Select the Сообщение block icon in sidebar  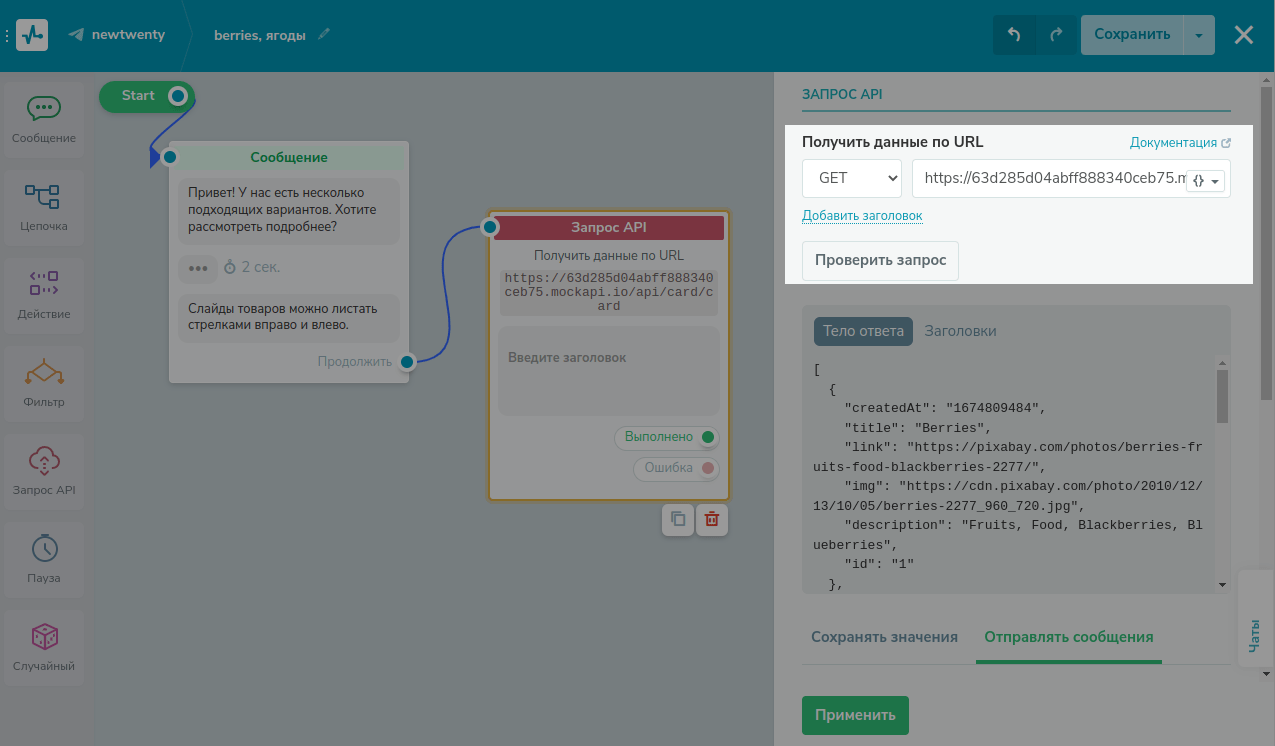44,108
